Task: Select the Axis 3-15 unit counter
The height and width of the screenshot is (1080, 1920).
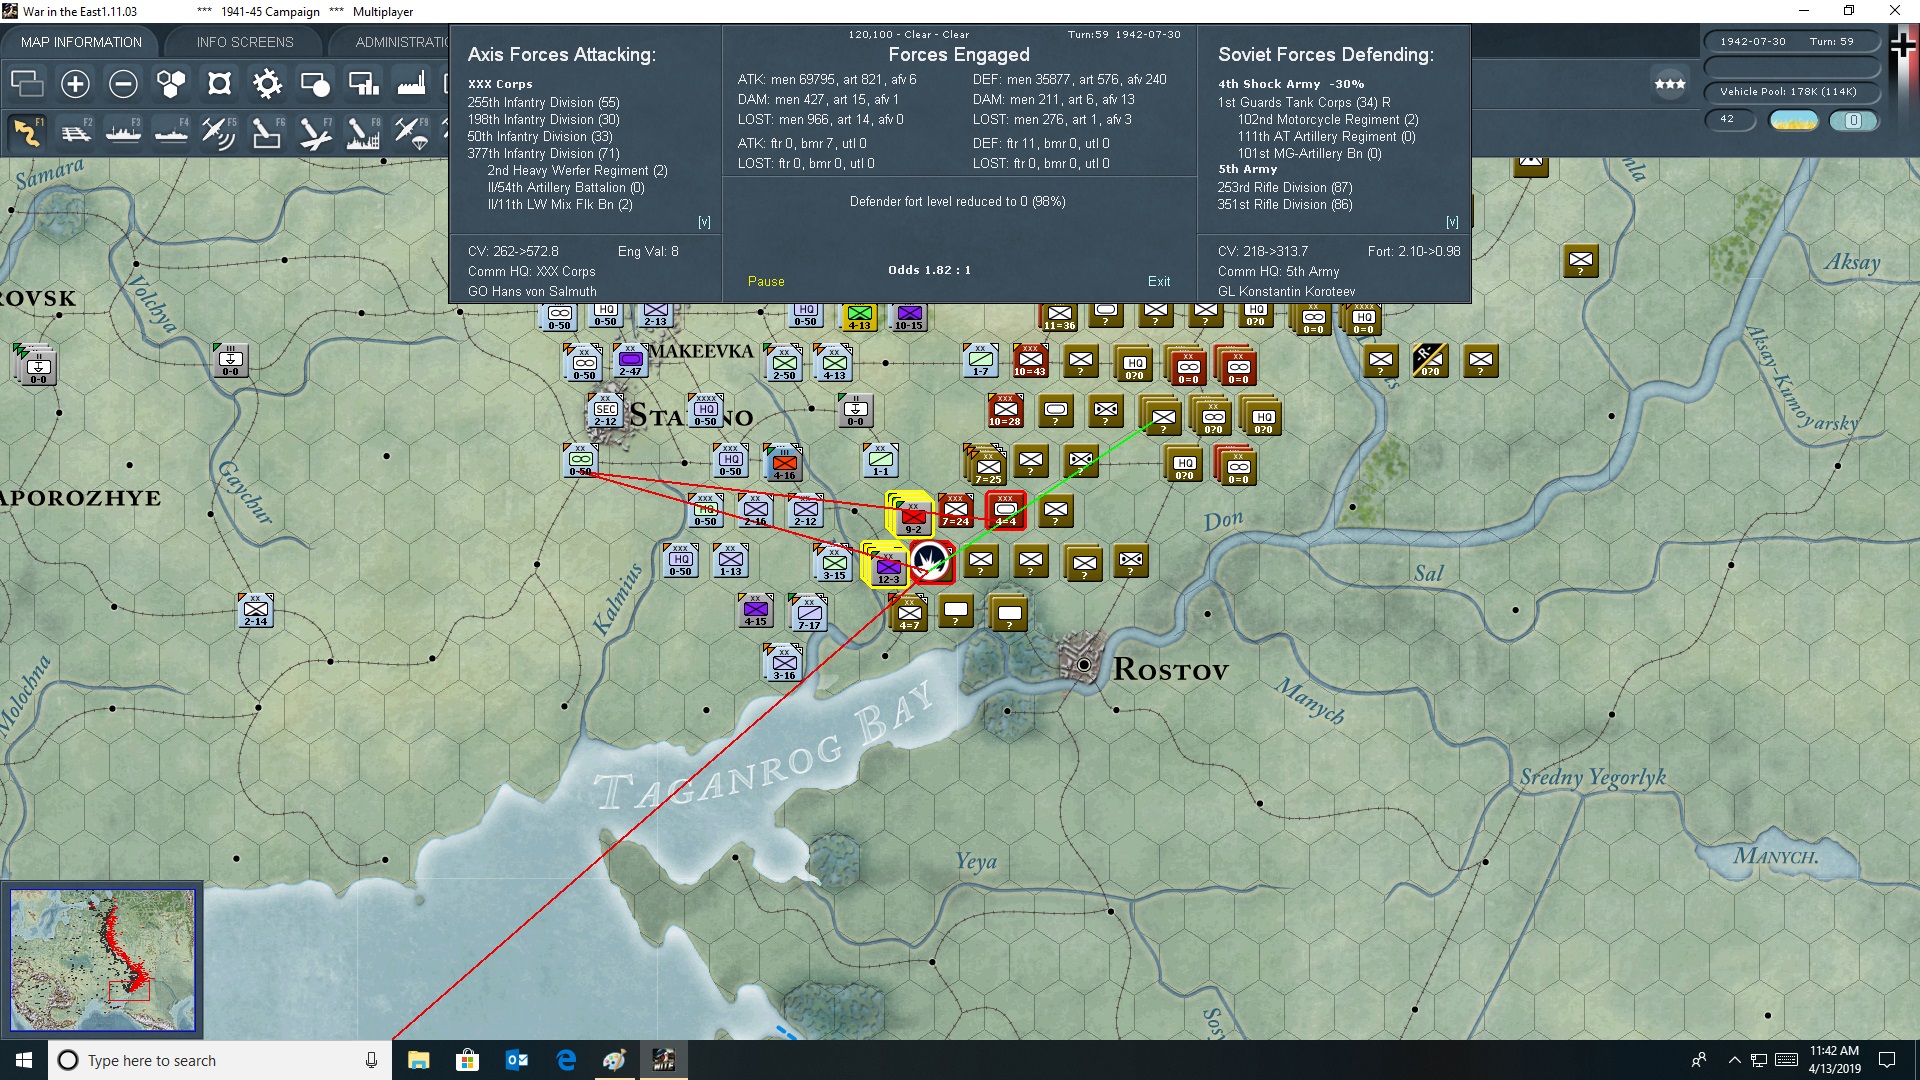Action: click(x=834, y=565)
